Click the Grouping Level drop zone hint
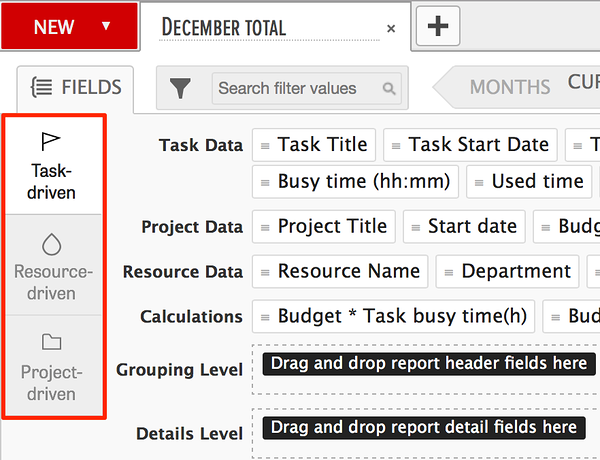The width and height of the screenshot is (600, 460). coord(429,364)
